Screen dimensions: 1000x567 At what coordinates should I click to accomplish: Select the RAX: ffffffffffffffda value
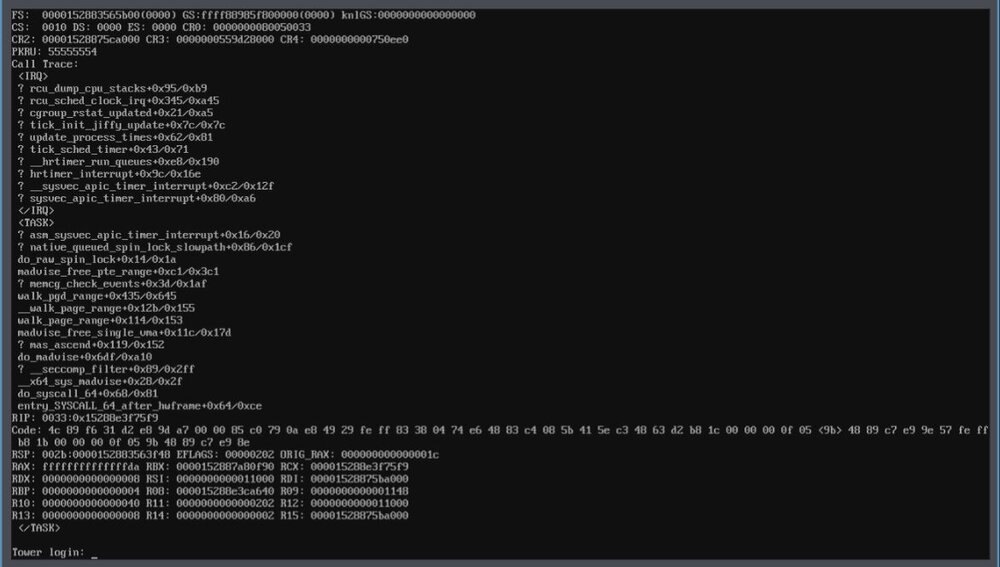coord(76,467)
